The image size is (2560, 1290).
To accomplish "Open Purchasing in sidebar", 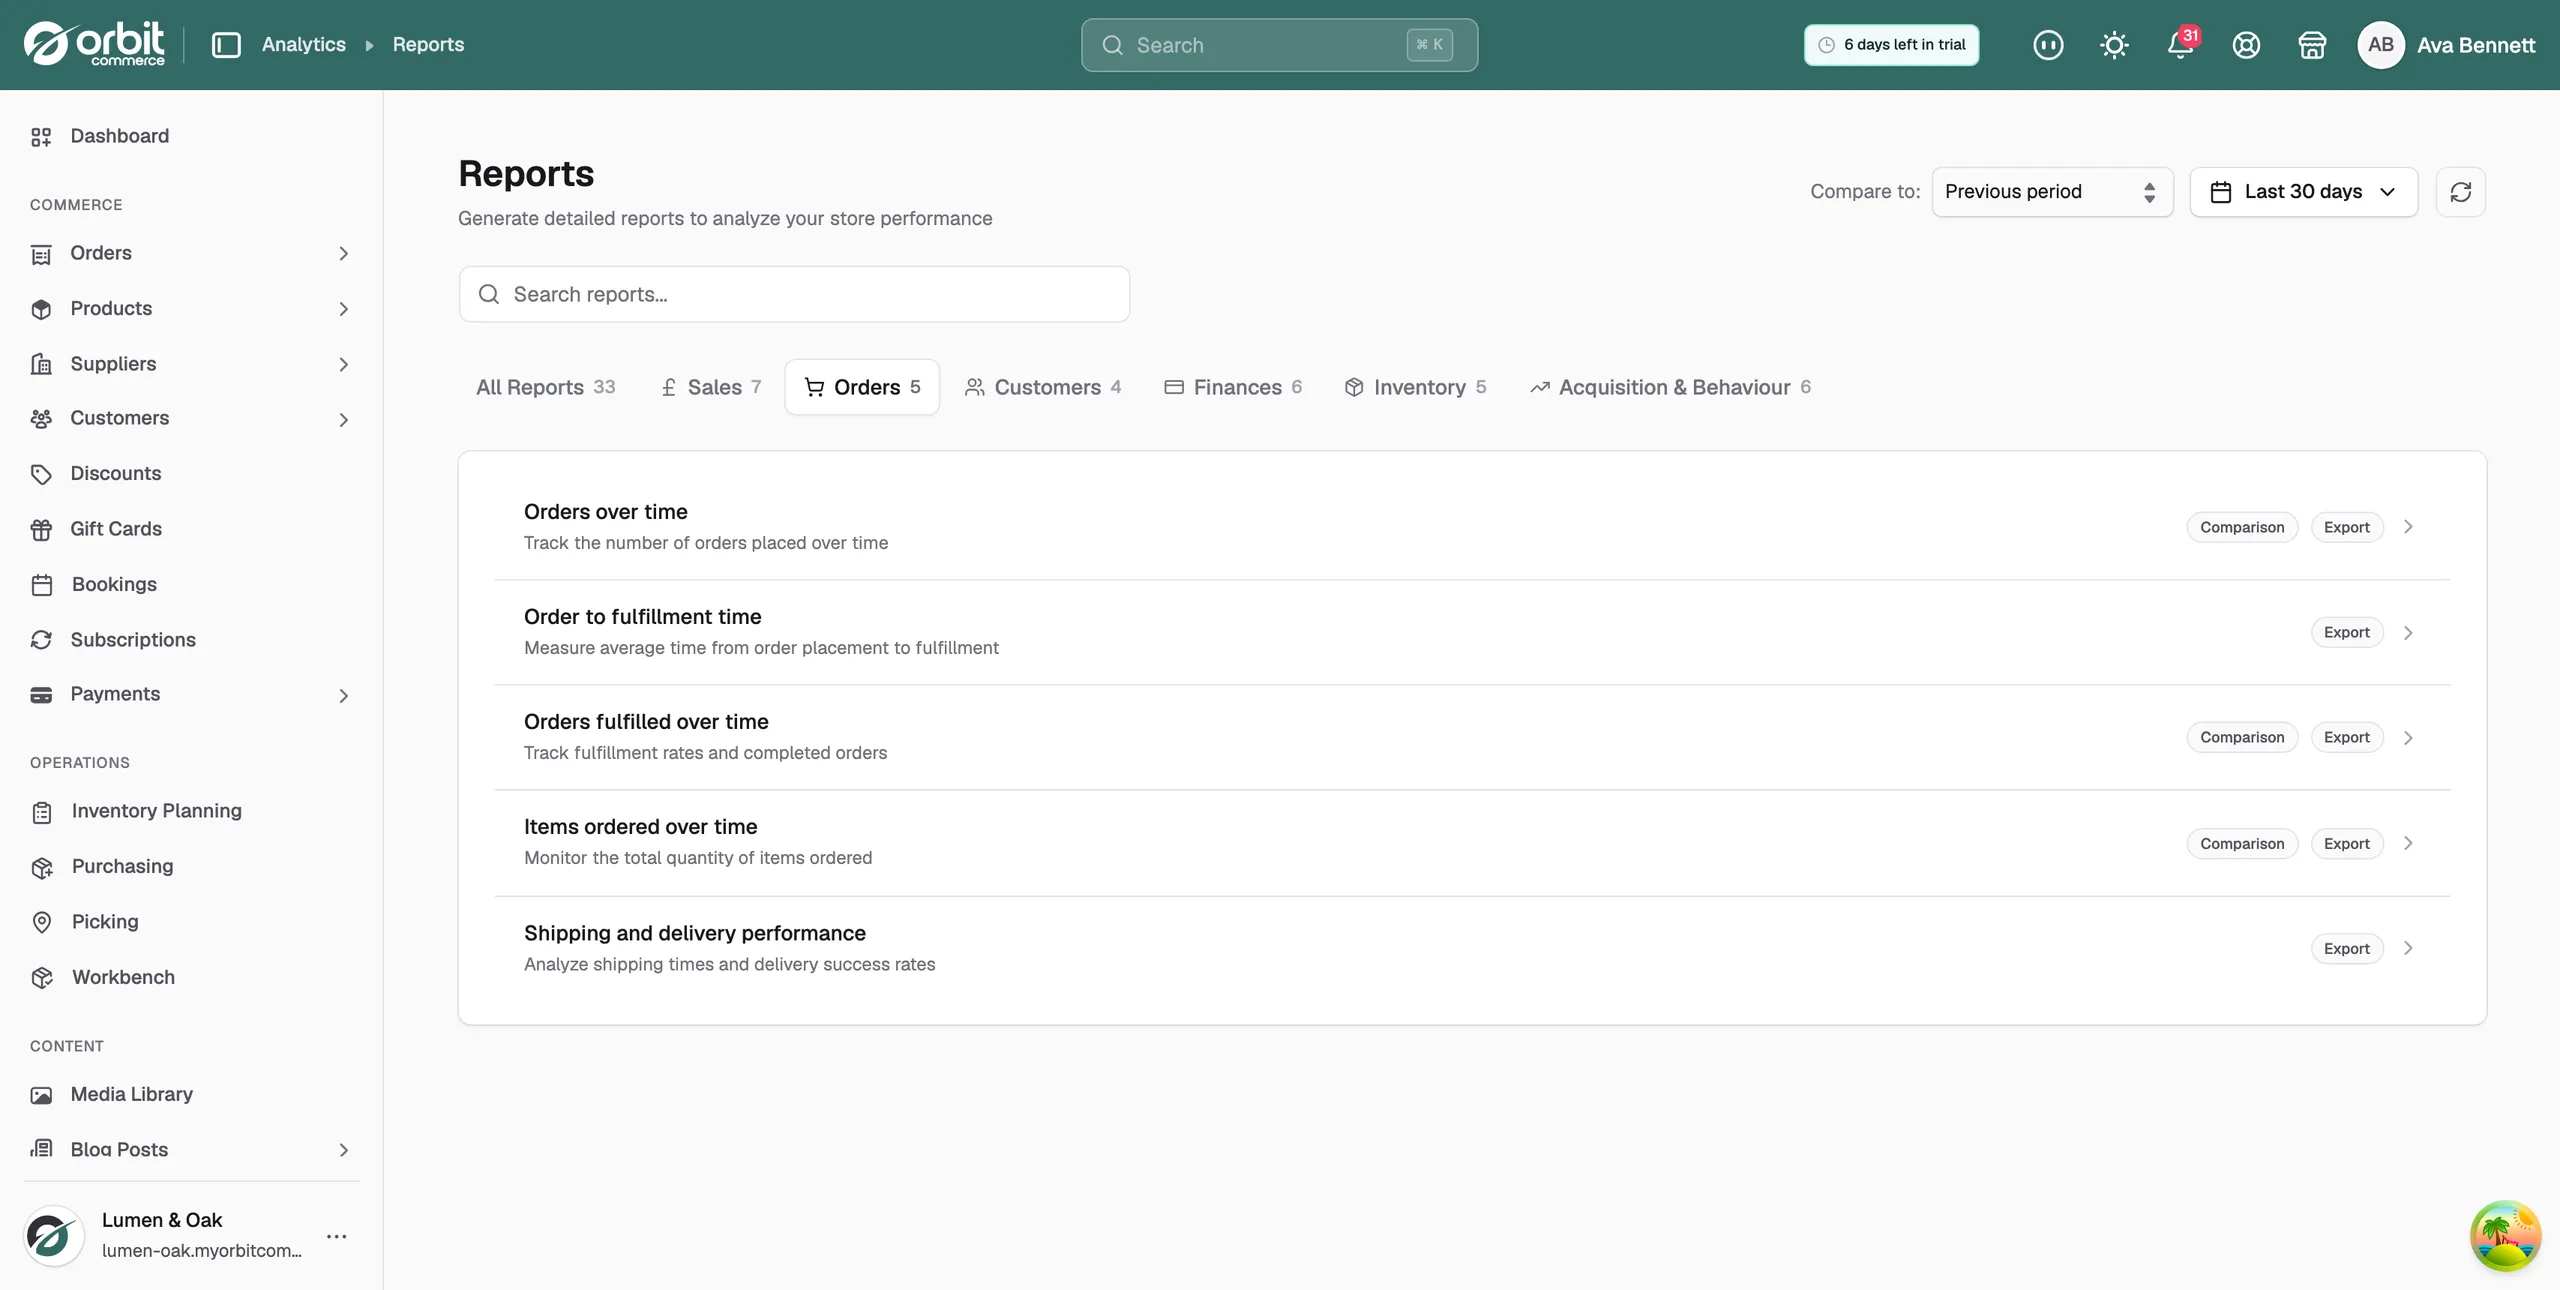I will click(x=122, y=867).
